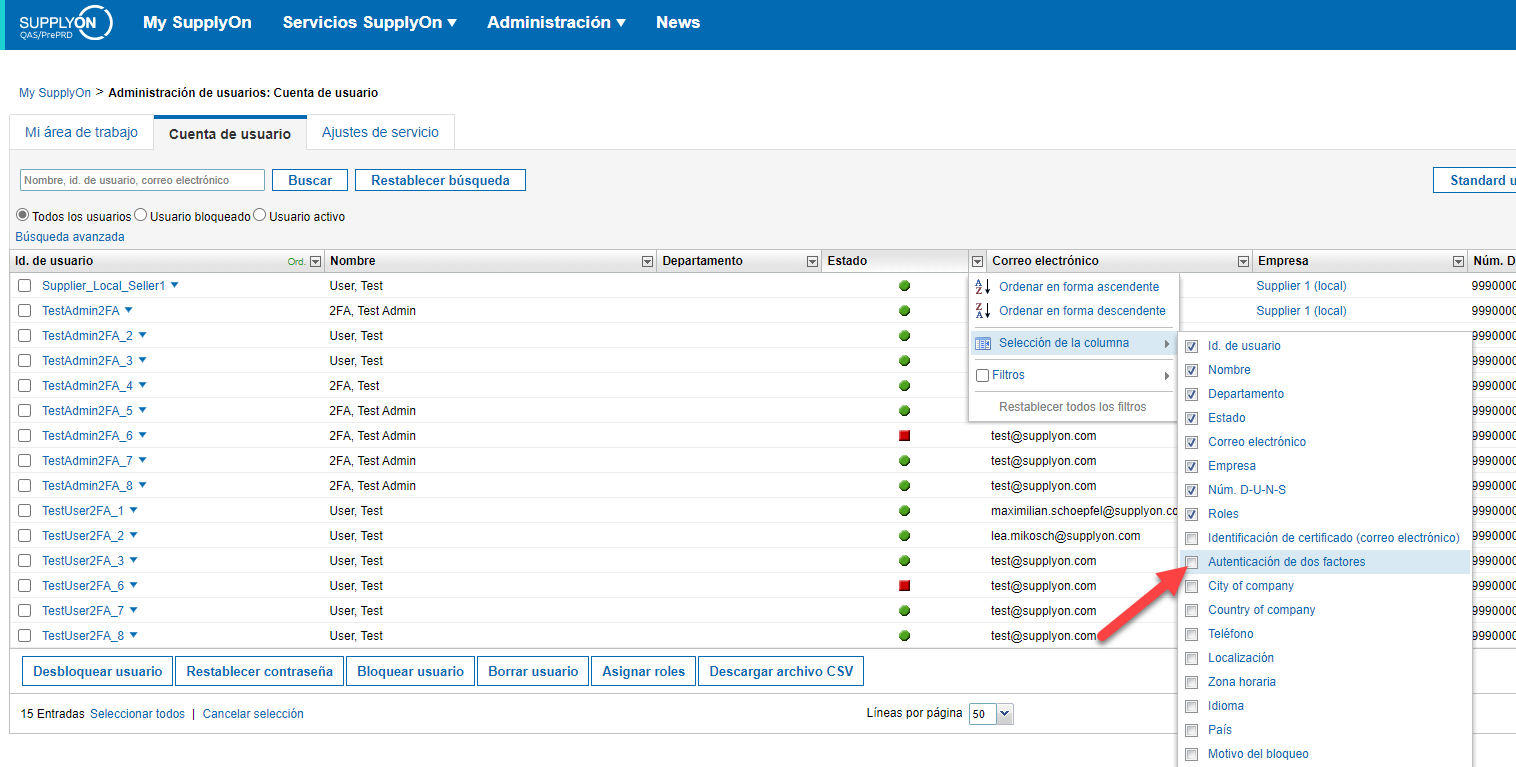Viewport: 1516px width, 767px height.
Task: Enable the Teléfono column checkbox
Action: point(1191,634)
